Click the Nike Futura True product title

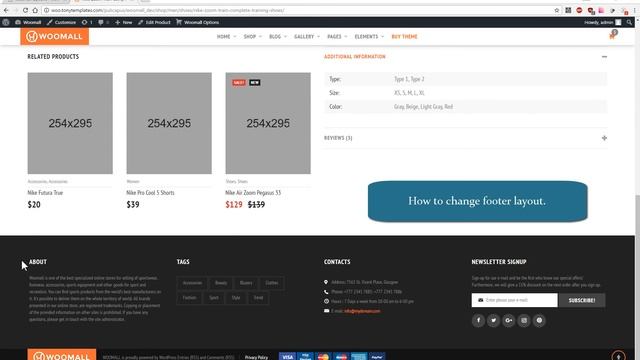45,193
